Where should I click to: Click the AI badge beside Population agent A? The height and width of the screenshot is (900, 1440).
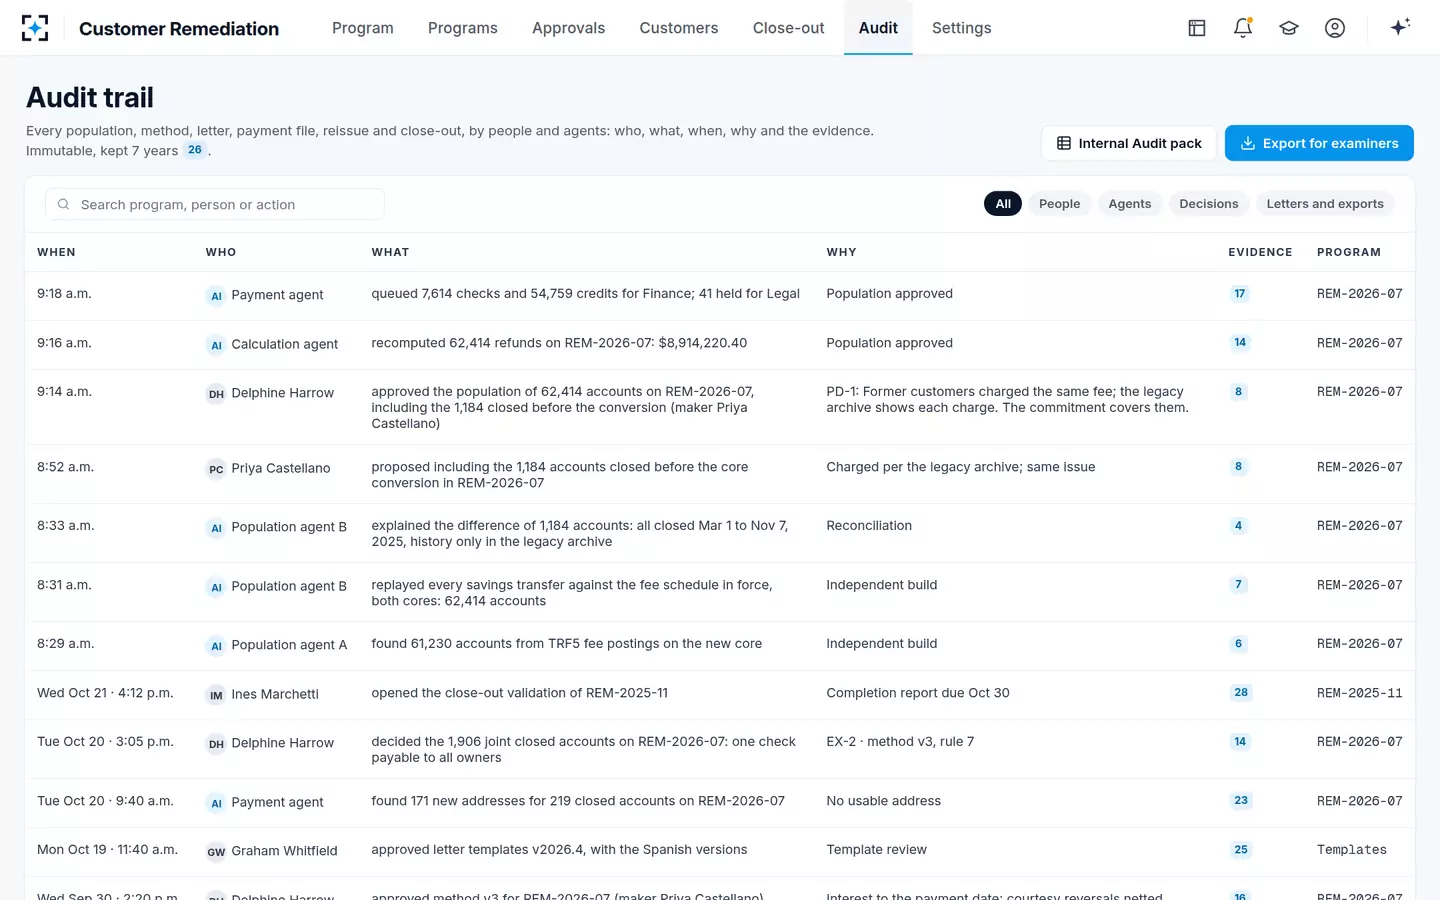click(216, 646)
